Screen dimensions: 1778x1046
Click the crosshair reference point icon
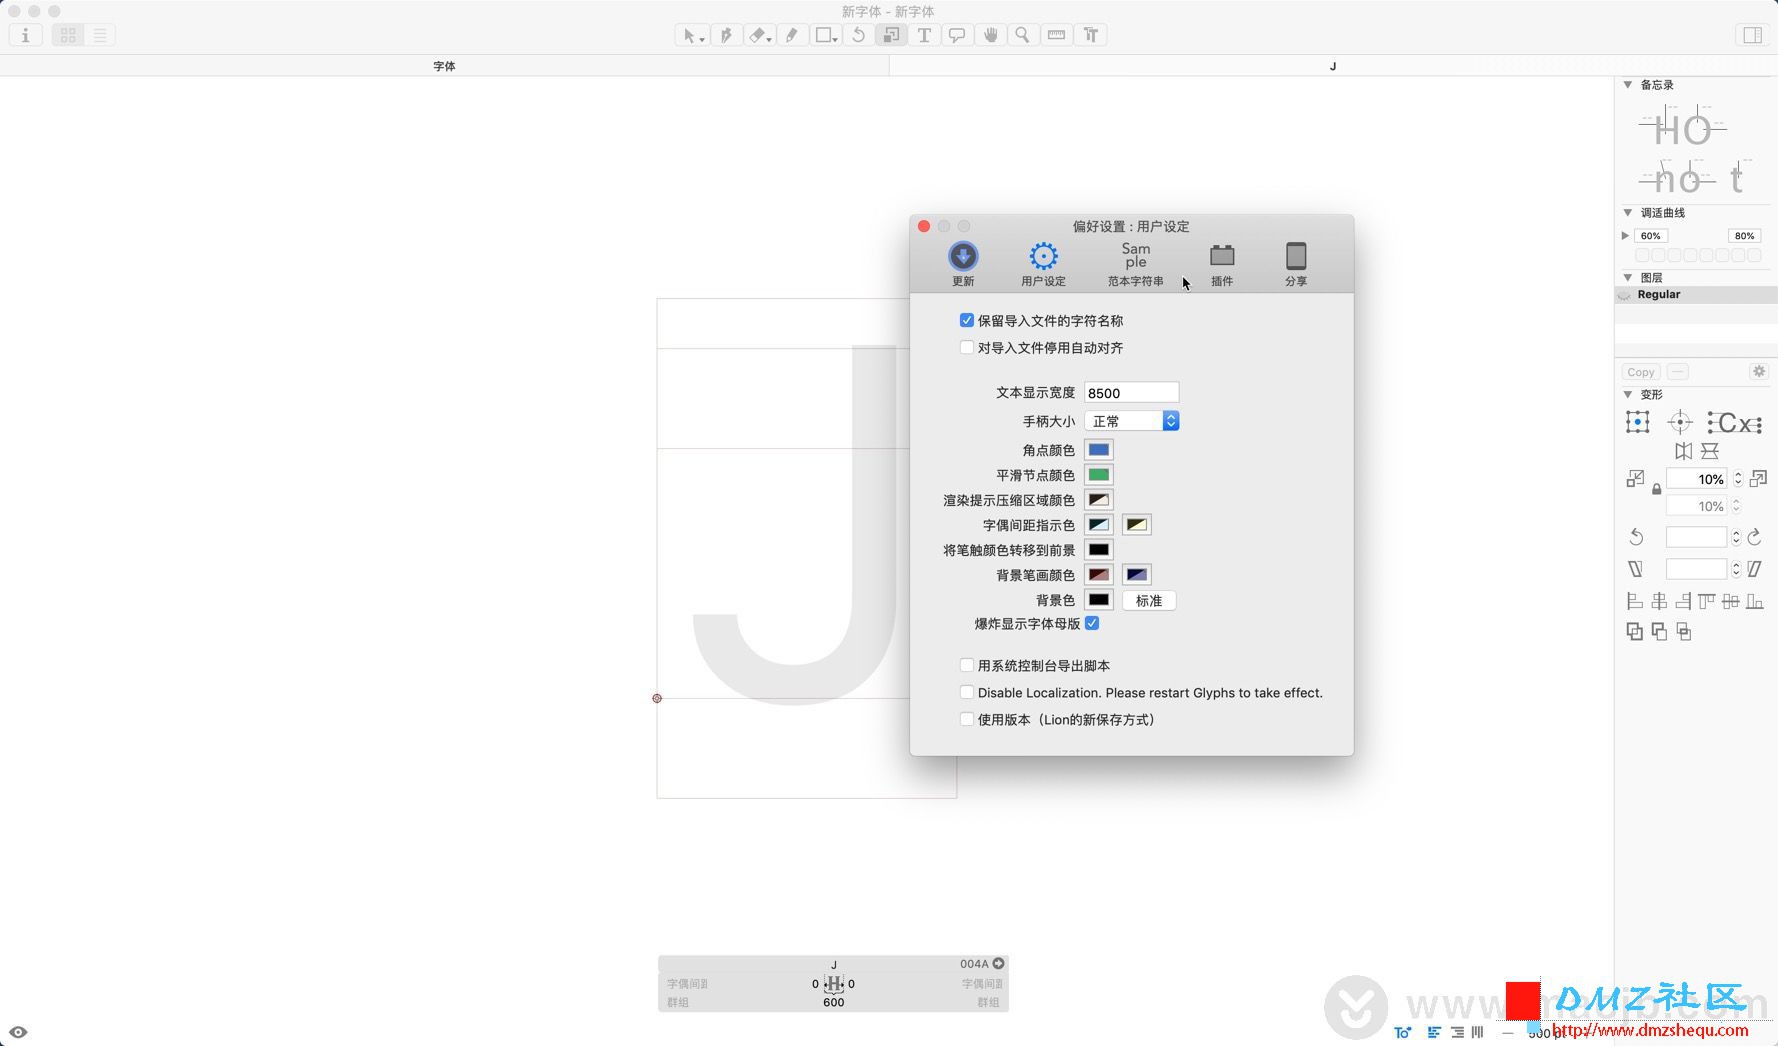[x=1680, y=422]
